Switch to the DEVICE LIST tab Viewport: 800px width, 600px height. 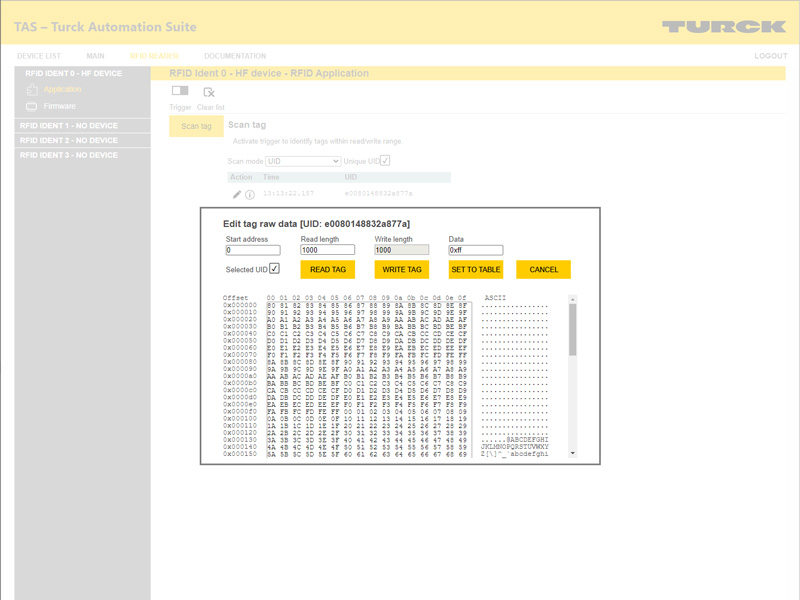click(39, 56)
